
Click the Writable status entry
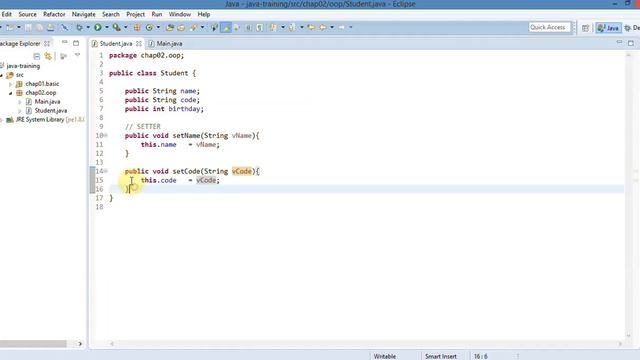tap(384, 356)
